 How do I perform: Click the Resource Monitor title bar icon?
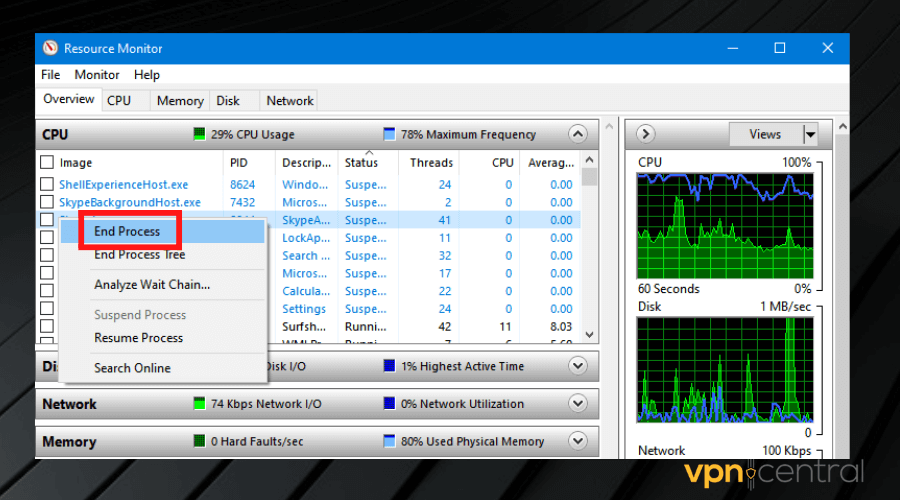pyautogui.click(x=49, y=48)
